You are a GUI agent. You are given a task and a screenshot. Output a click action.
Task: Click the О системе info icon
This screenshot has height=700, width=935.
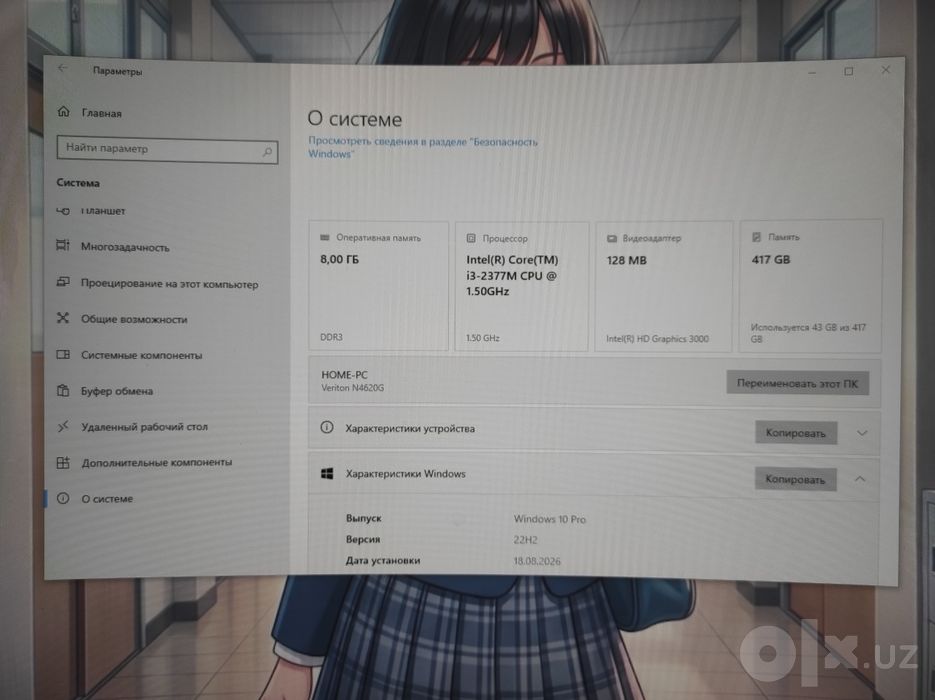pos(63,498)
